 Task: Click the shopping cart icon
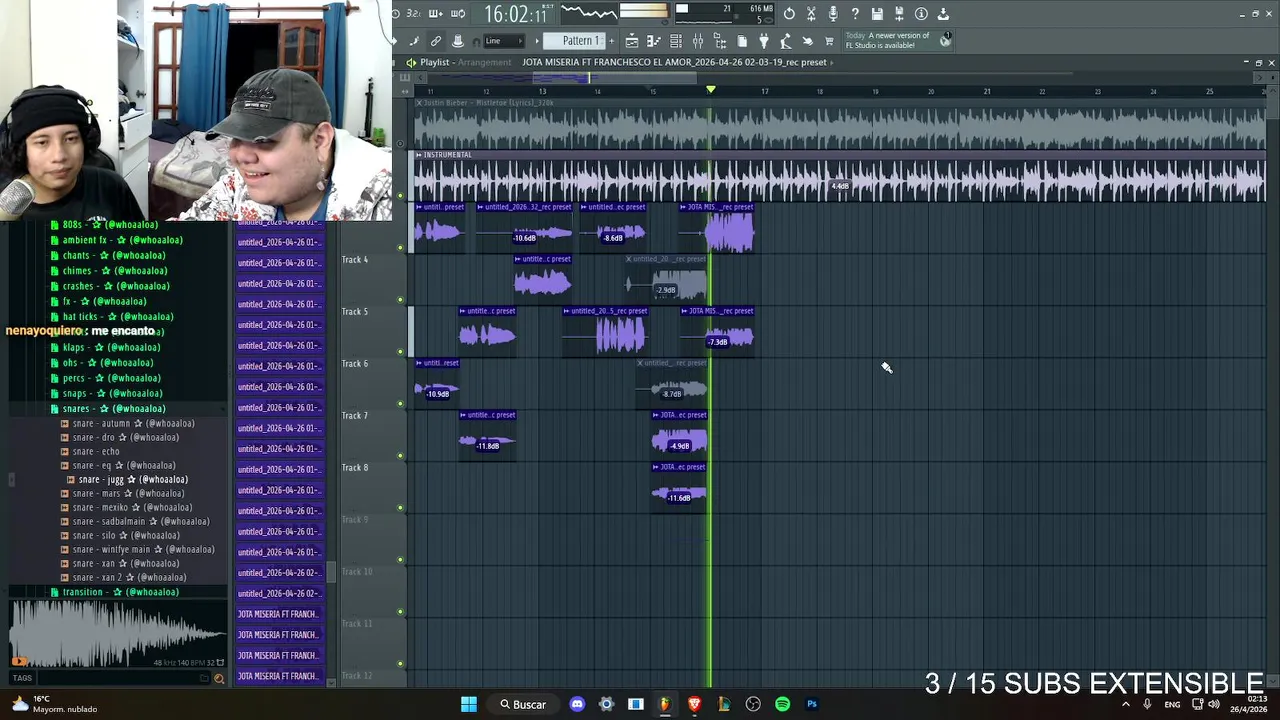click(x=829, y=41)
